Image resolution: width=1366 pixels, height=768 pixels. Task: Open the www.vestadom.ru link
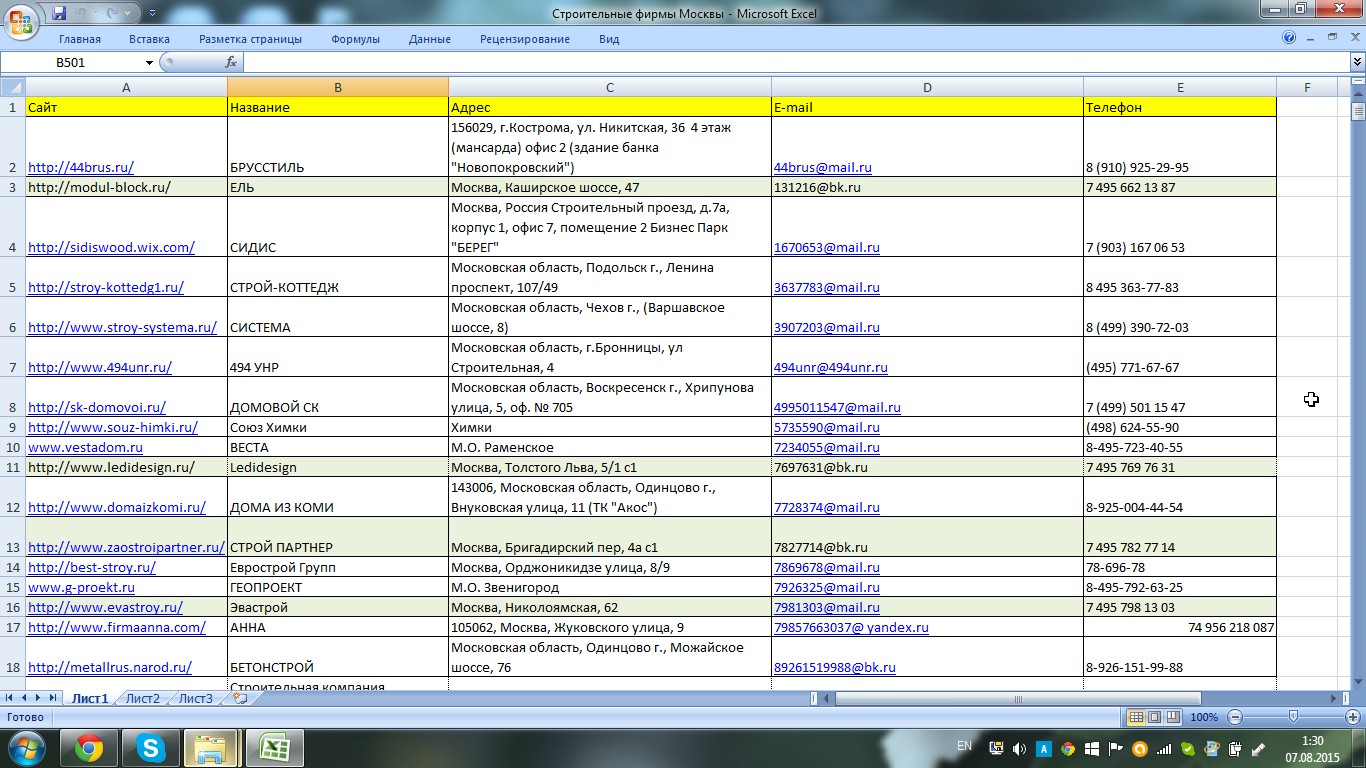pos(85,447)
